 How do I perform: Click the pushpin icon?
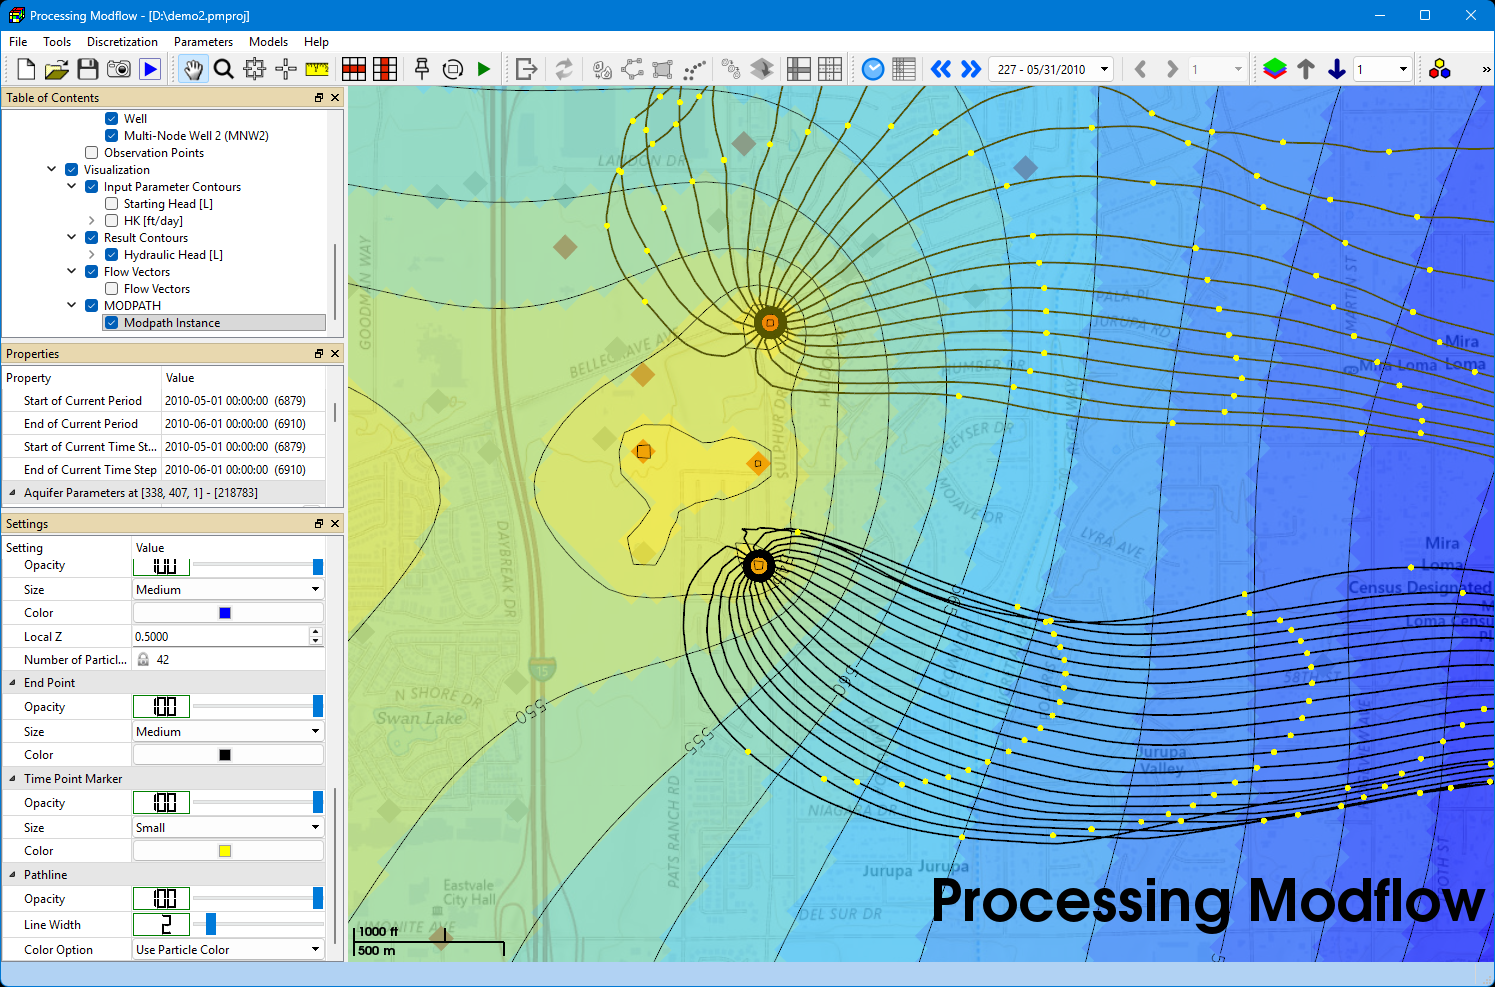coord(422,69)
